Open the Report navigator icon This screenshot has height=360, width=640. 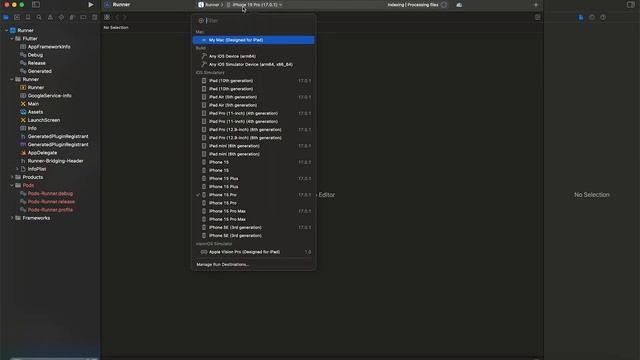point(94,18)
